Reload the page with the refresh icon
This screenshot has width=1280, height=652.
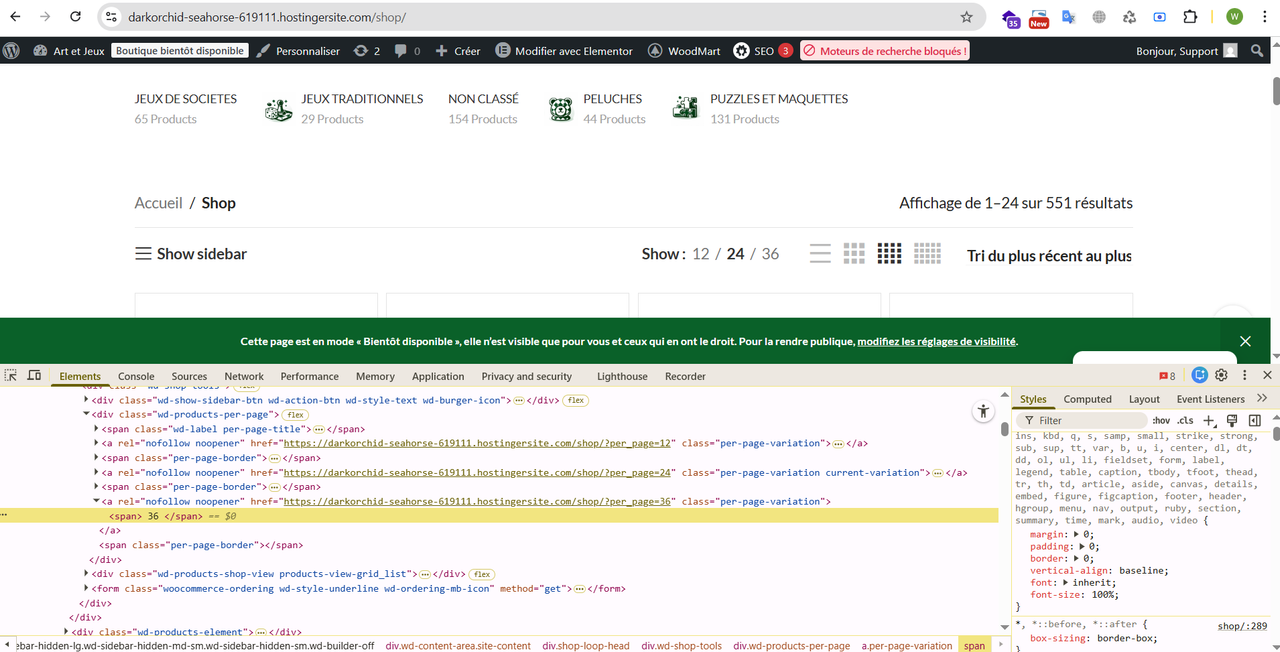tap(76, 17)
